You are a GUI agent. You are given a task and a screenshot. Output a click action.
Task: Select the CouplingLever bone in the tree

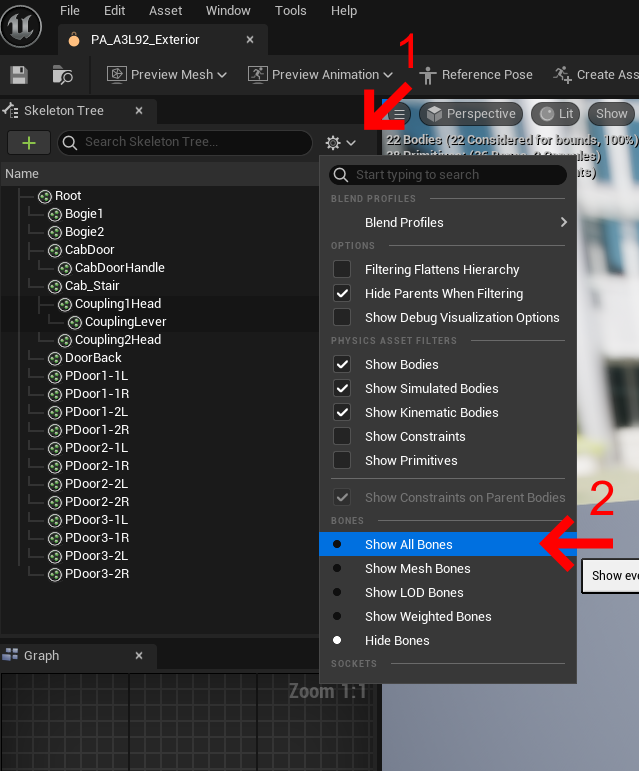click(125, 322)
